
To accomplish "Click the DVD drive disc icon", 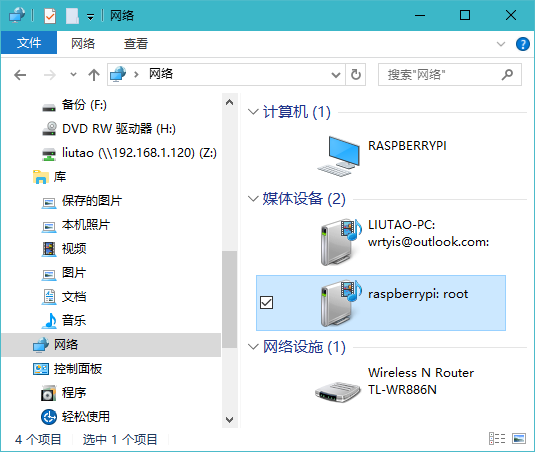I will 49,129.
